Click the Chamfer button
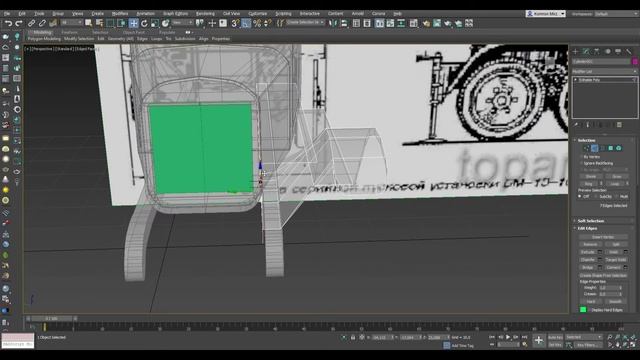The height and width of the screenshot is (360, 640). [588, 260]
